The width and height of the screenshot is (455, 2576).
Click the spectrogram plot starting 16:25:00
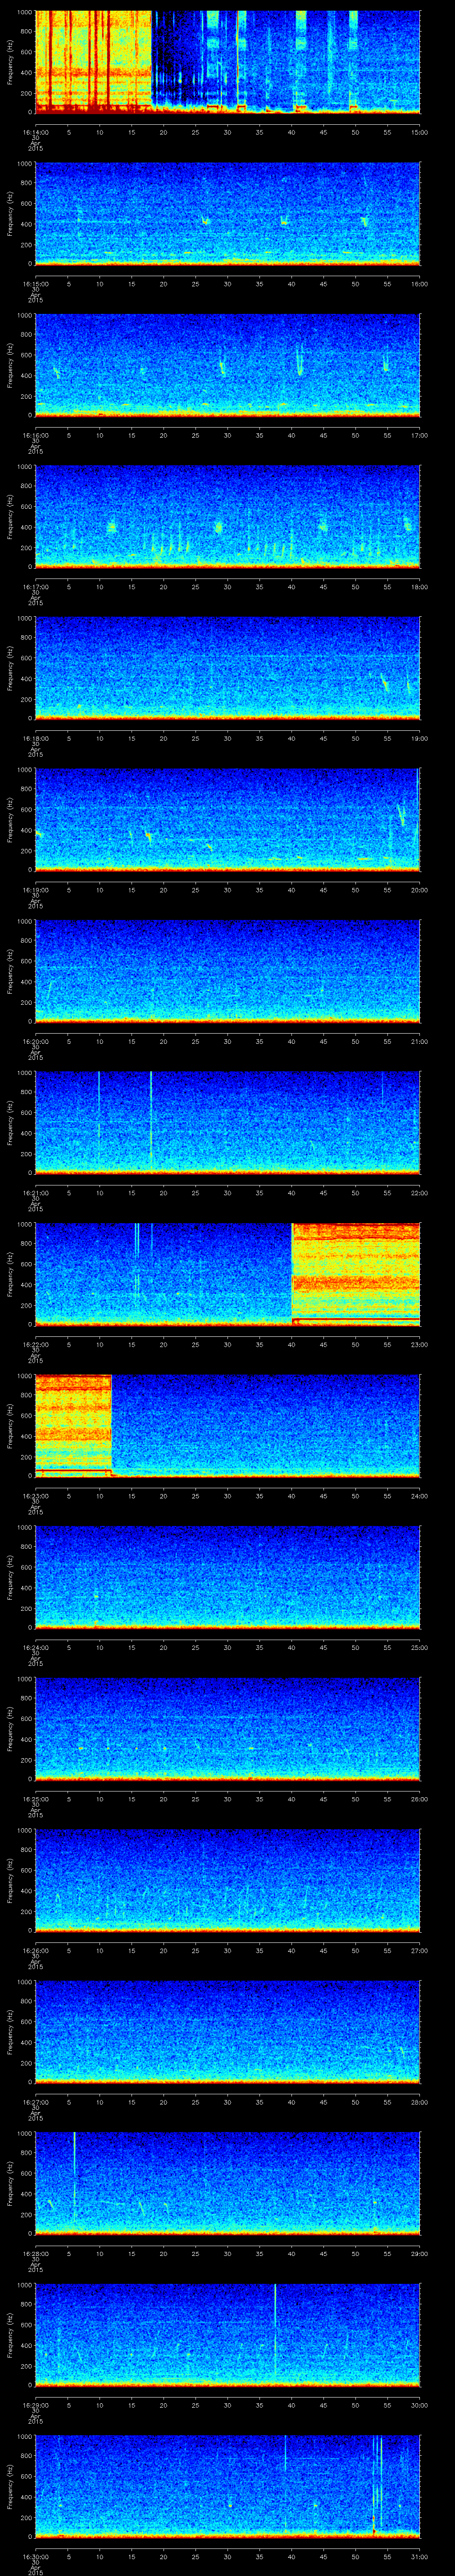click(x=227, y=1729)
